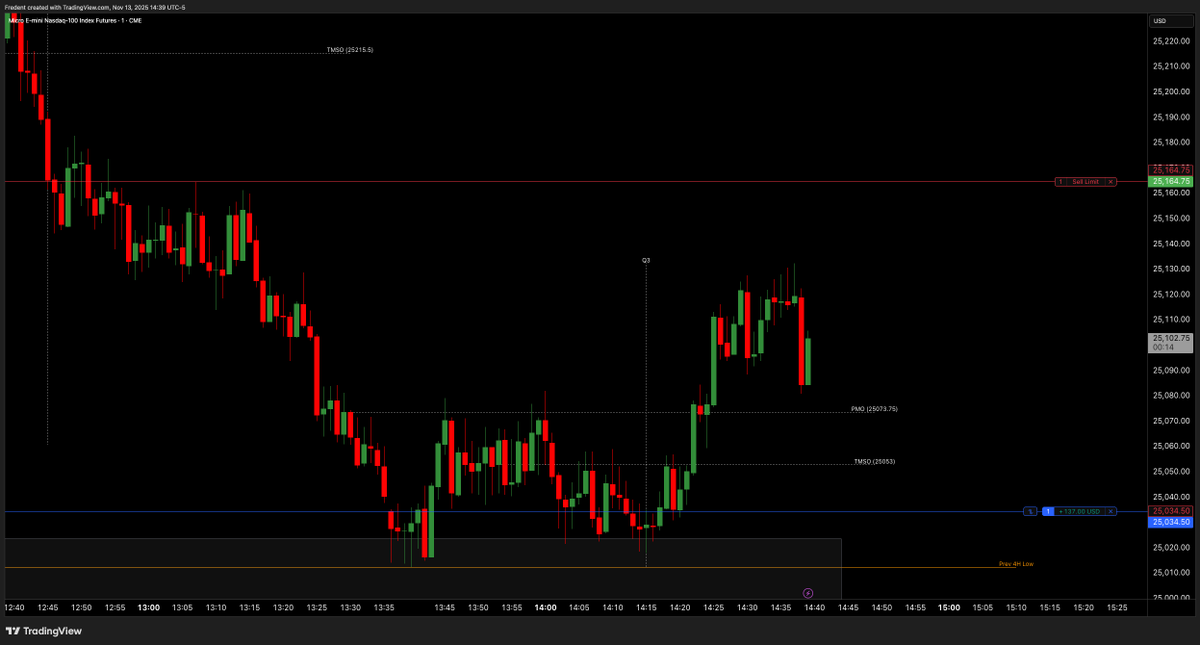Click the Q3 vertical line label

coord(646,260)
